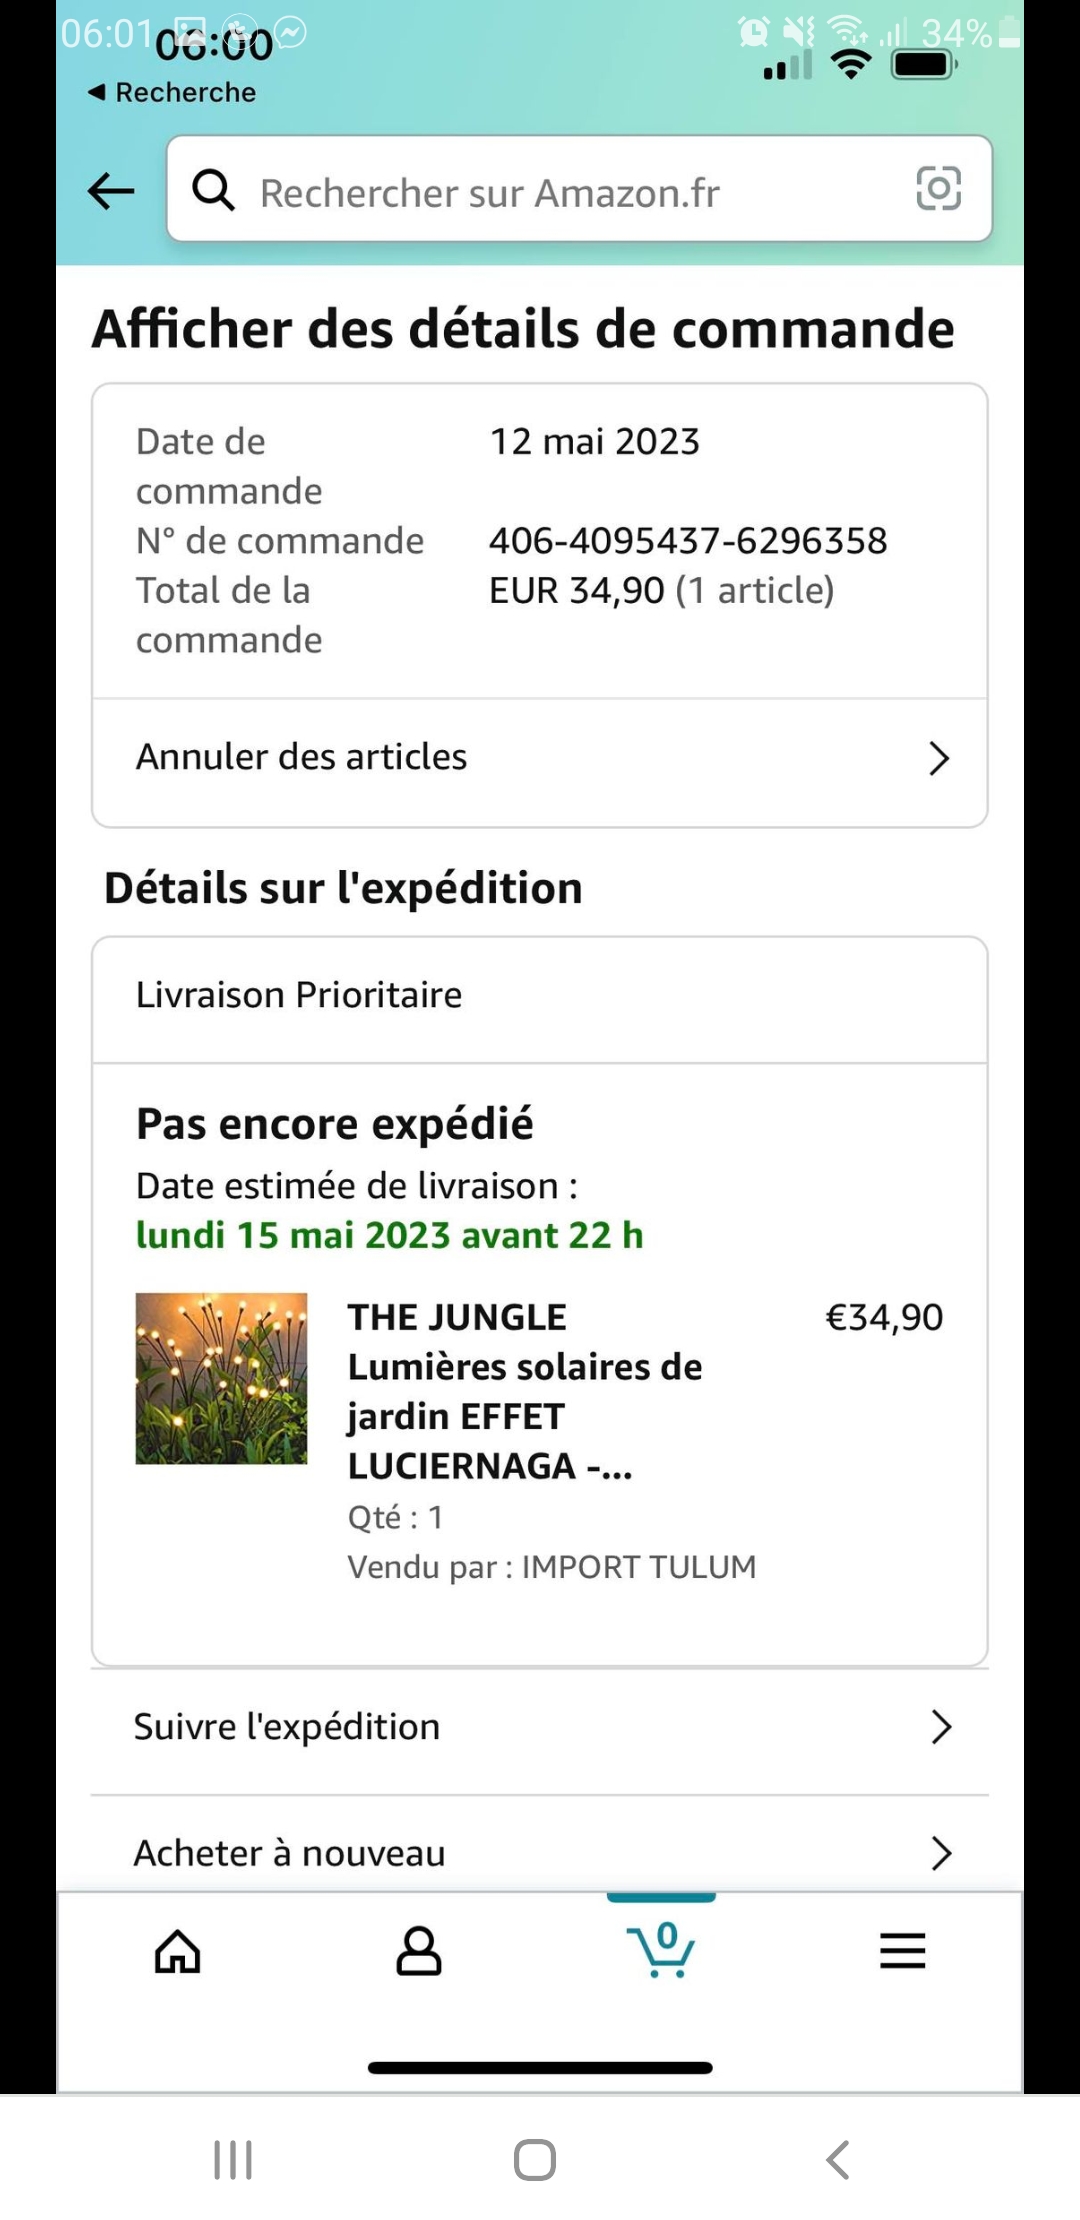Tap the magnifying glass search icon
The height and width of the screenshot is (2220, 1080).
click(213, 190)
